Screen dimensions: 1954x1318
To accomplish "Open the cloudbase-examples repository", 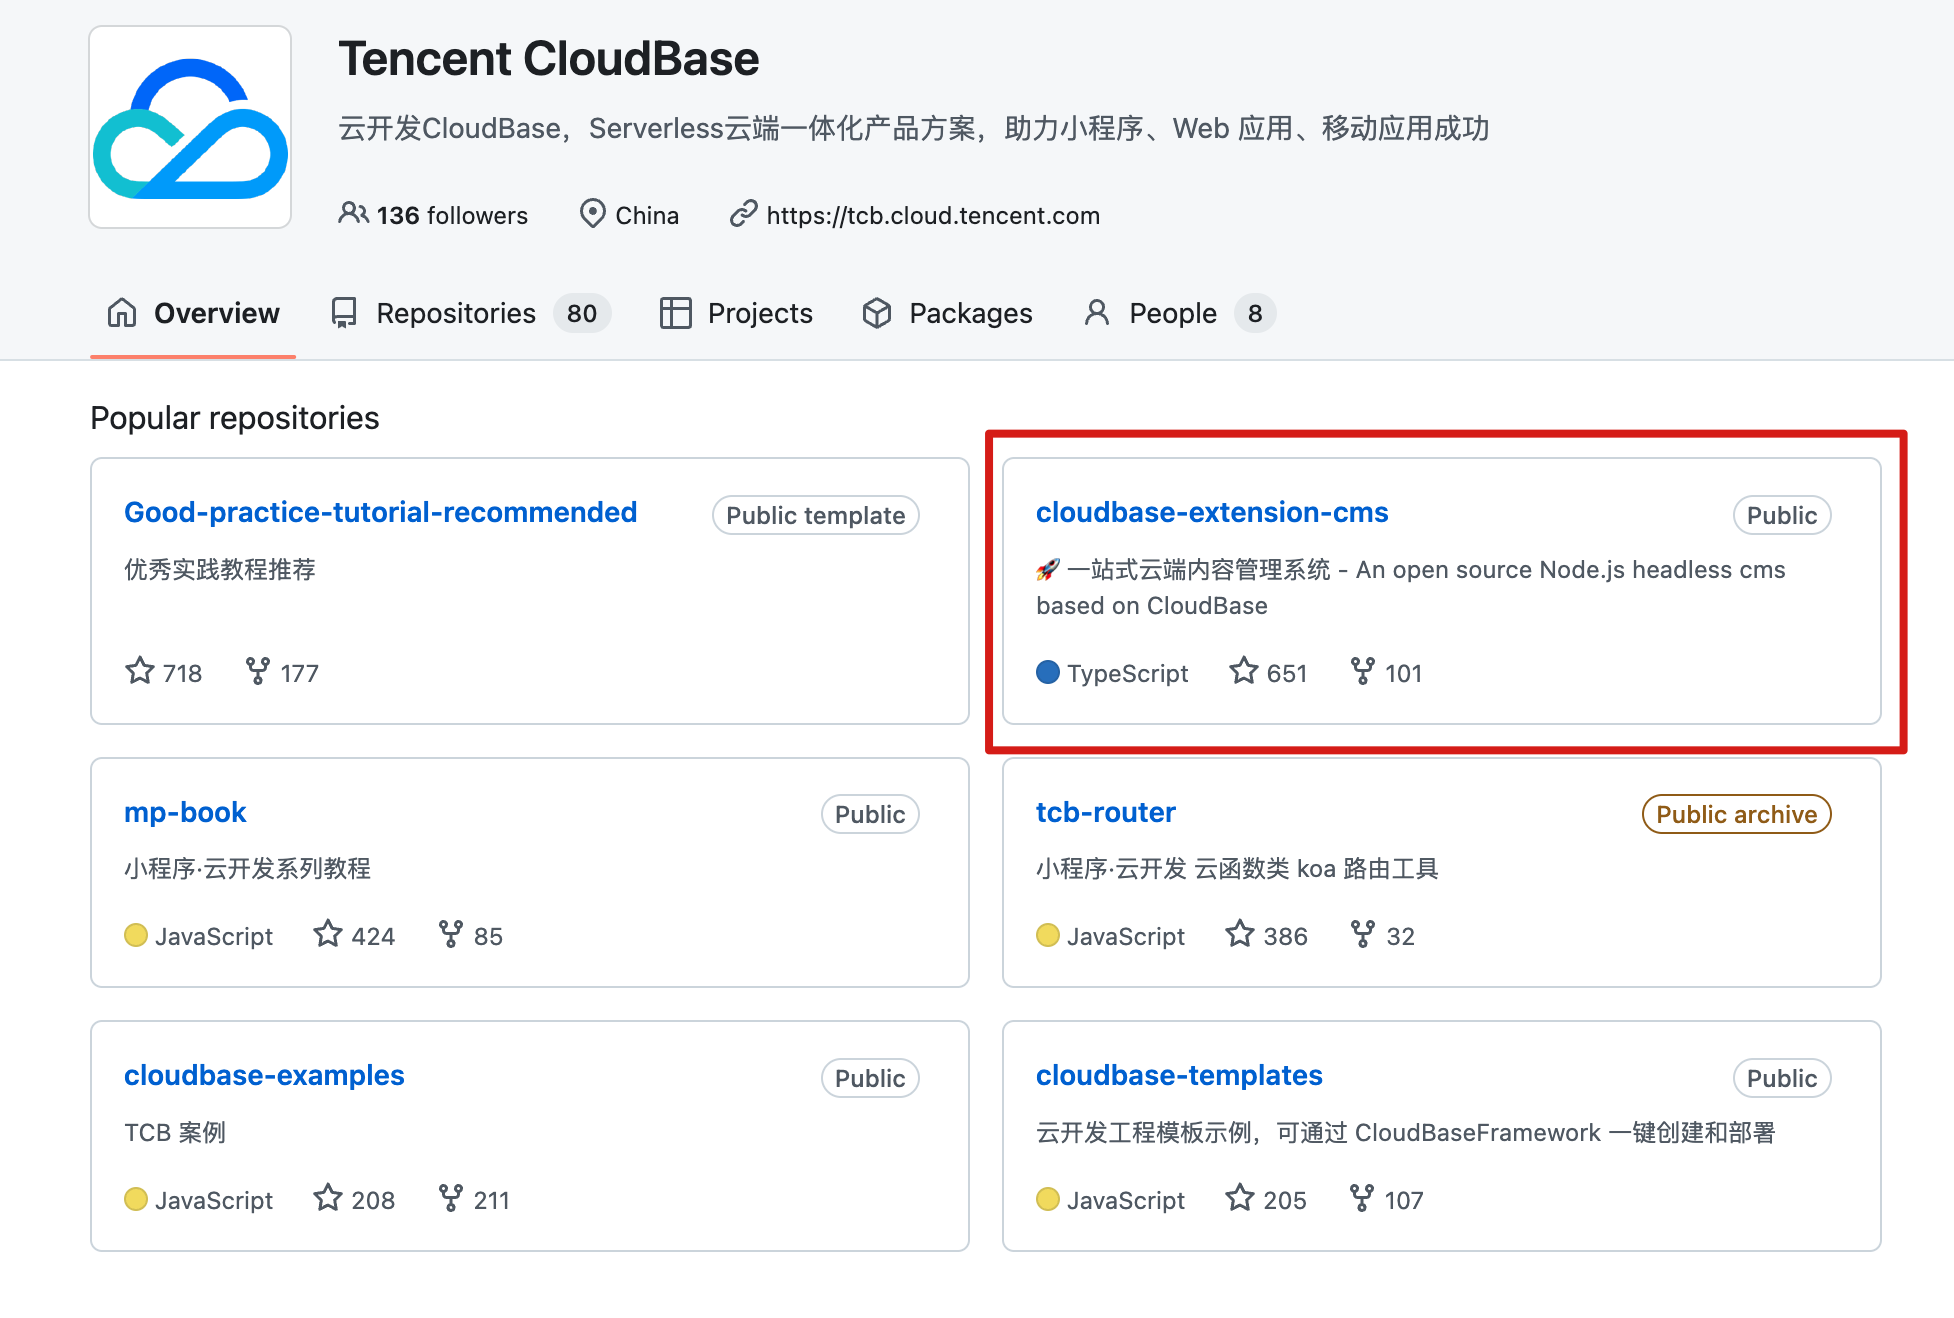I will click(264, 1075).
